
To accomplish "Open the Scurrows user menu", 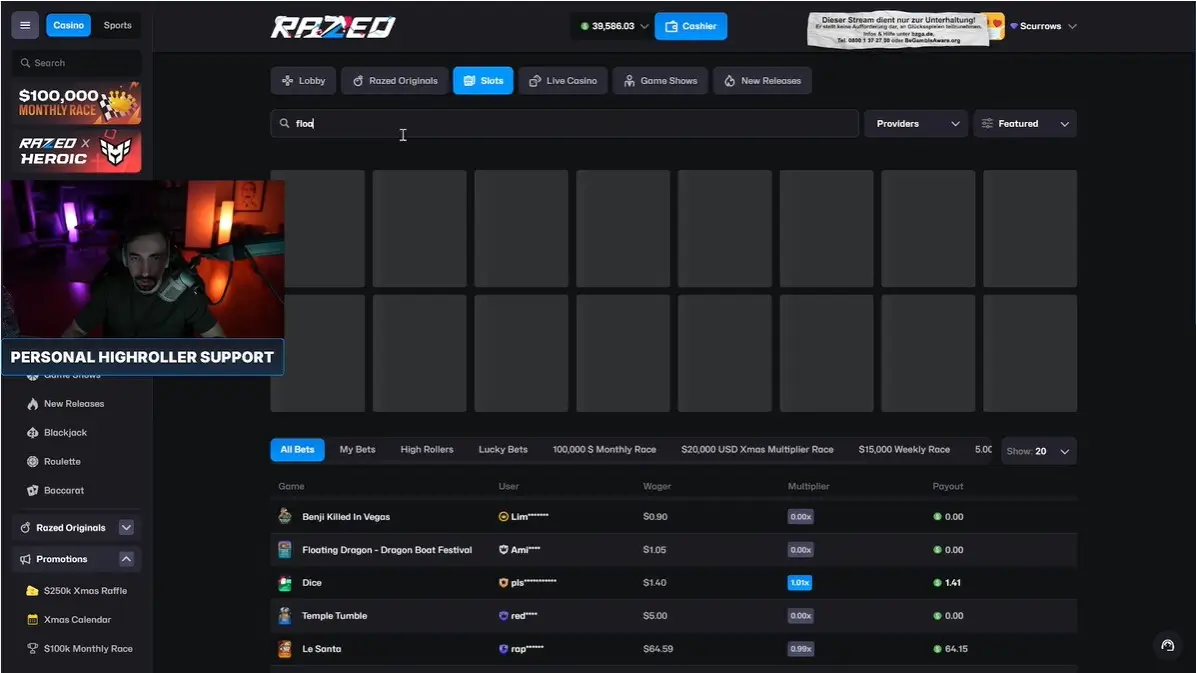I will tap(1043, 26).
